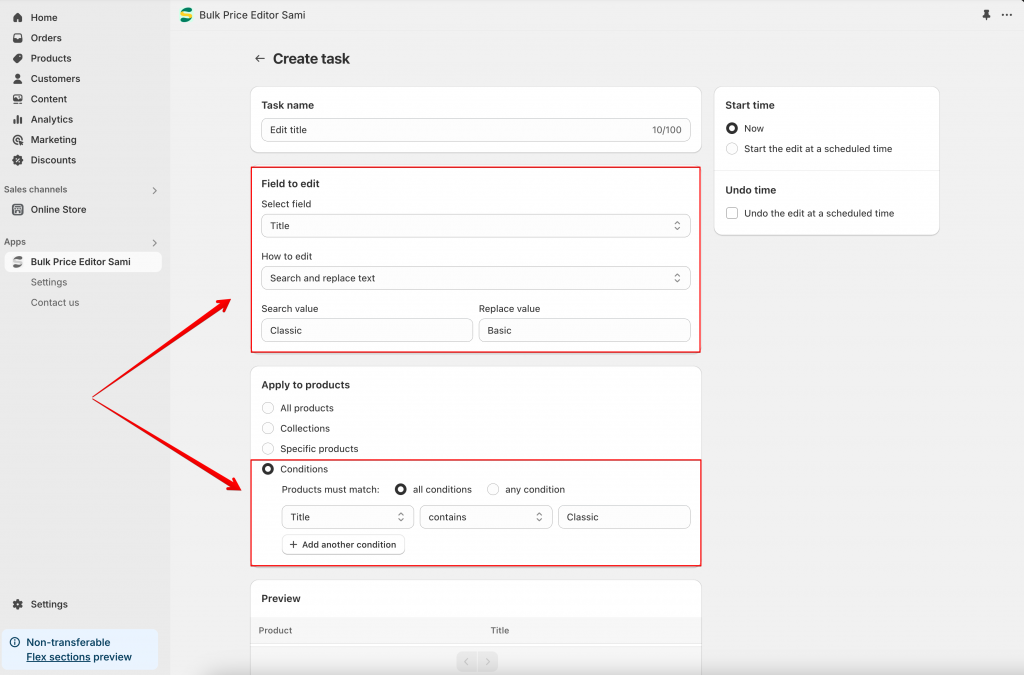Click the Content icon in sidebar
The image size is (1024, 675).
coord(18,99)
